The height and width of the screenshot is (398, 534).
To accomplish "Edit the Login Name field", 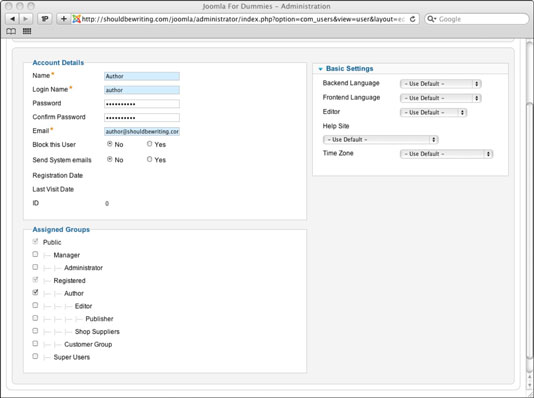I will pos(142,90).
